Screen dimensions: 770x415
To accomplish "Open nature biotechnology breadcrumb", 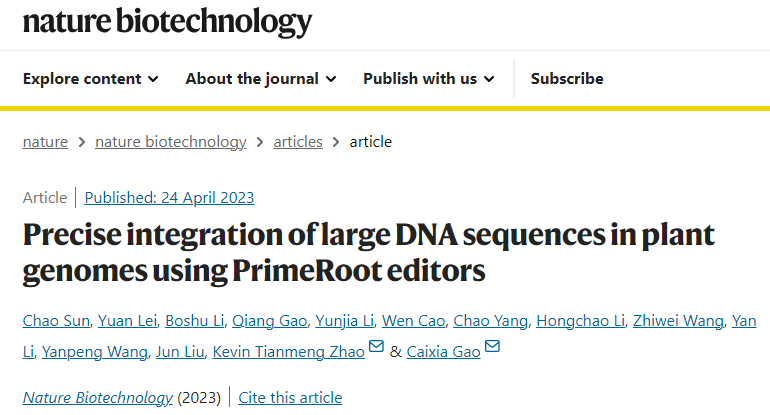I will coord(170,142).
